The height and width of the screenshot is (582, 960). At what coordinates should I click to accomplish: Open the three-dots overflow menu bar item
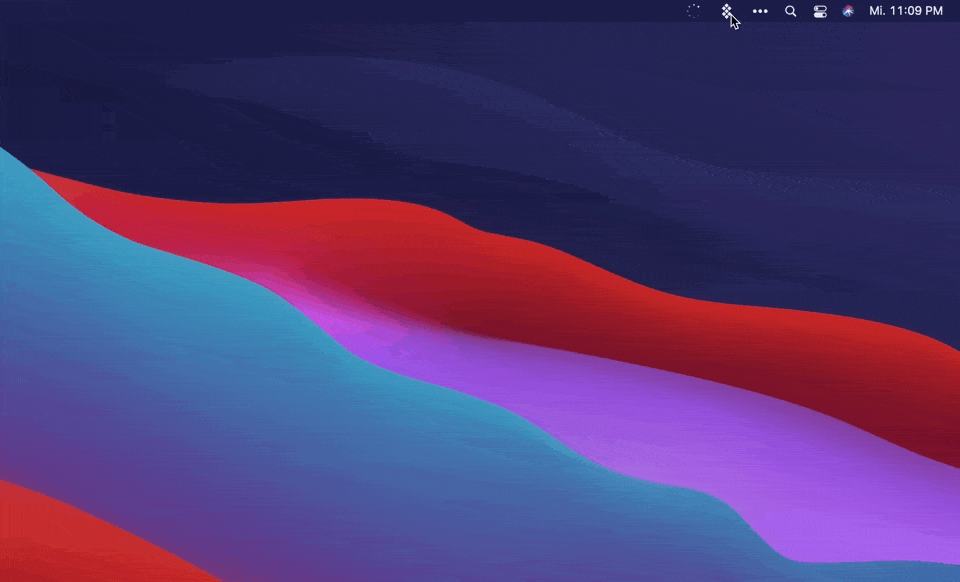tap(760, 11)
